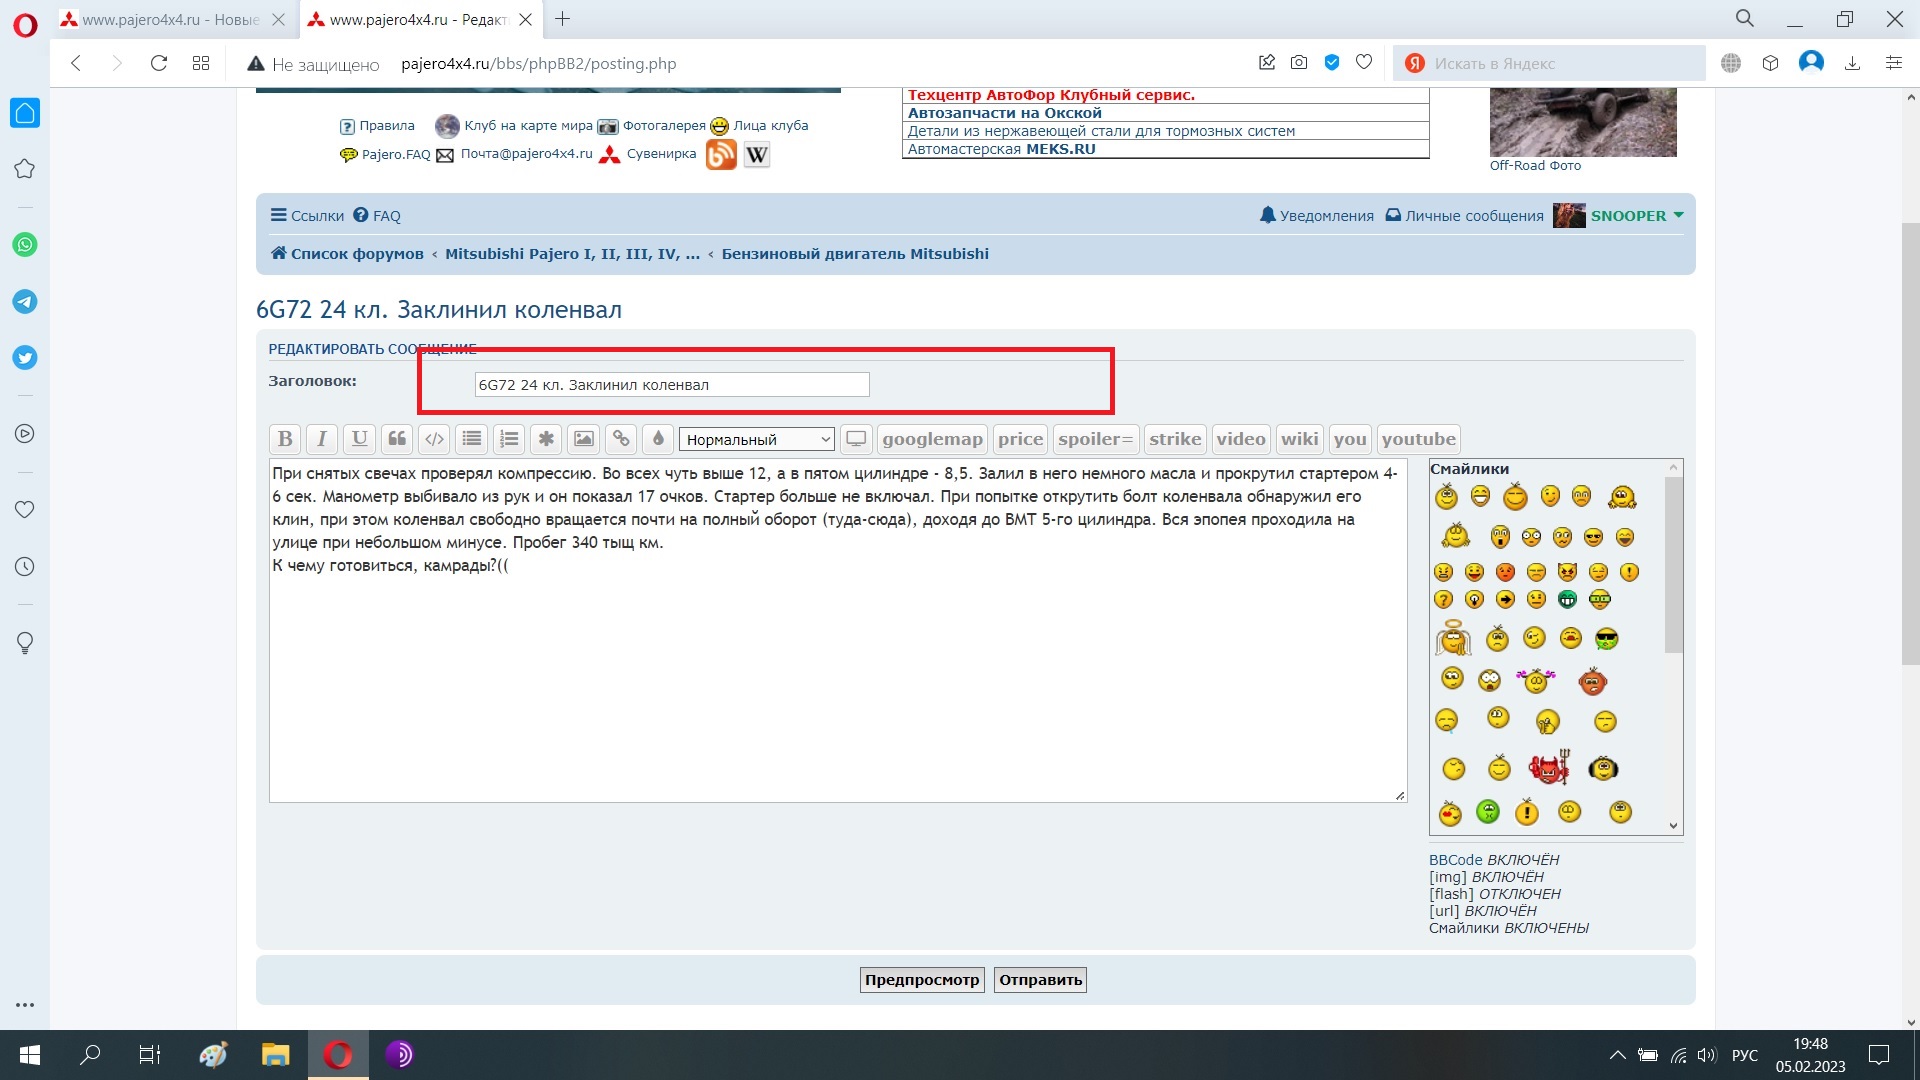
Task: Click the RSS feed icon
Action: 721,155
